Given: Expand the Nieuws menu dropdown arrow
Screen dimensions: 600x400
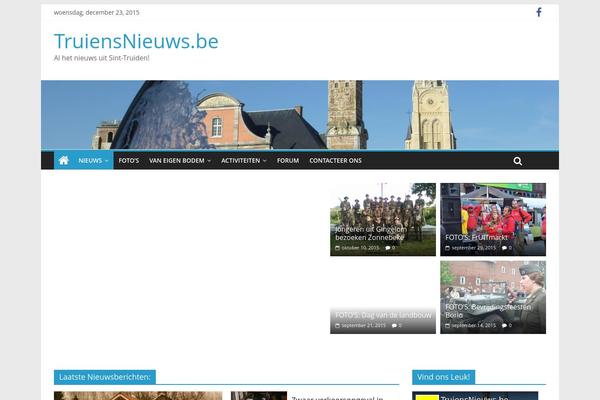Looking at the screenshot, I should pos(107,161).
